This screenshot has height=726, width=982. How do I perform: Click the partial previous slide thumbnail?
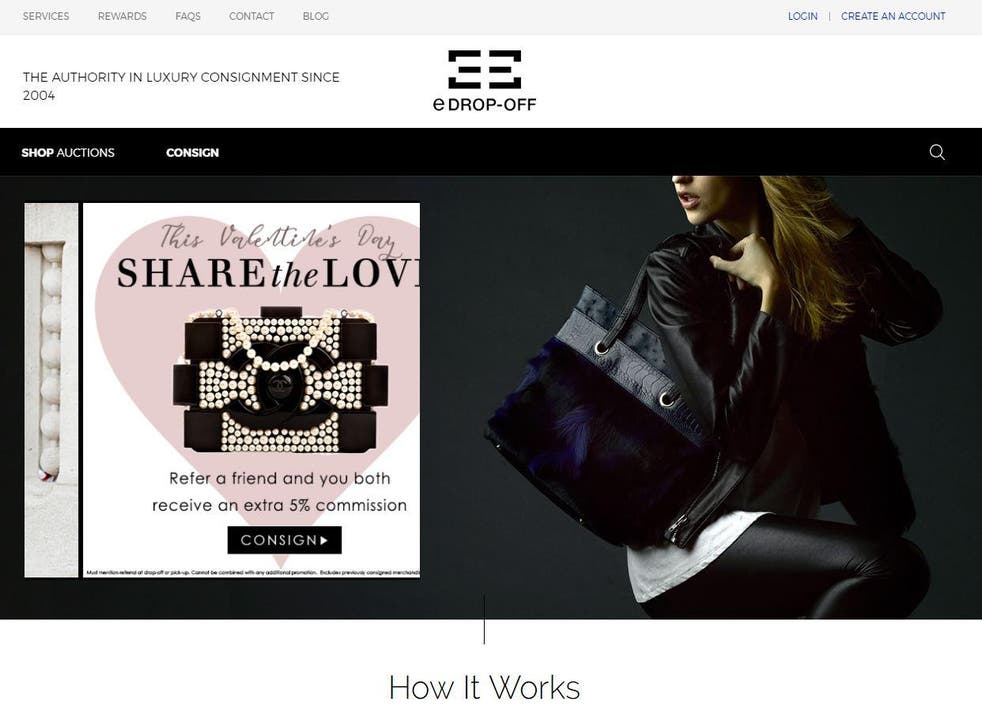pos(51,390)
